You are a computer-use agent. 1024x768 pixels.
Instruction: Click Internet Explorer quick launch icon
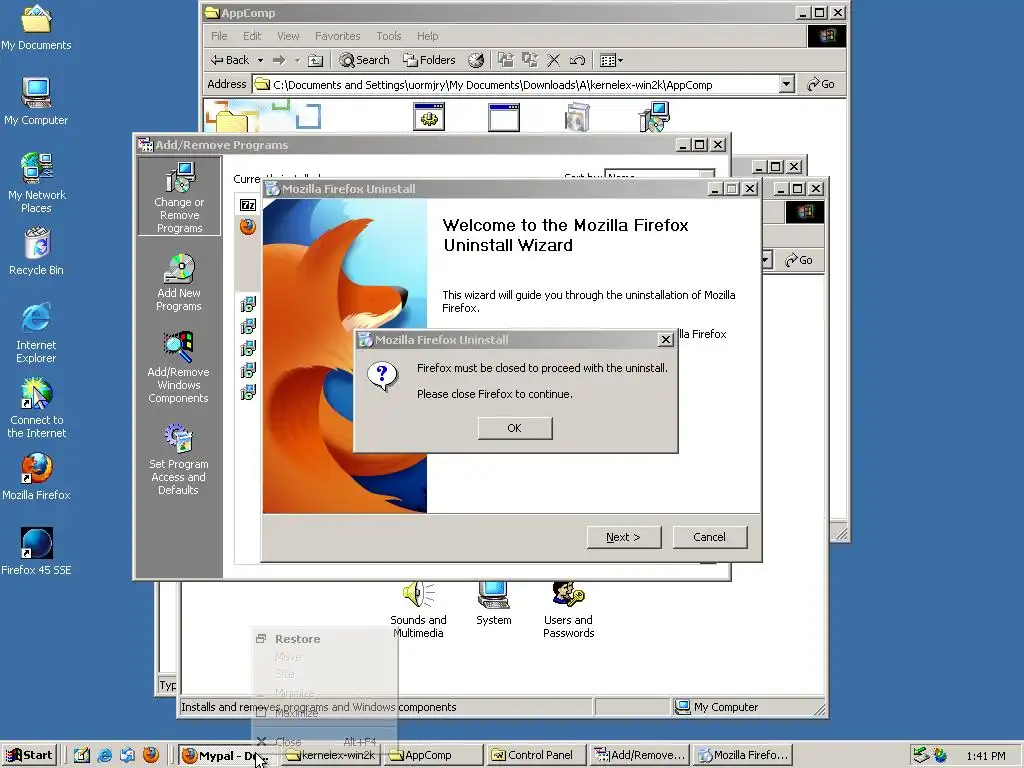104,756
